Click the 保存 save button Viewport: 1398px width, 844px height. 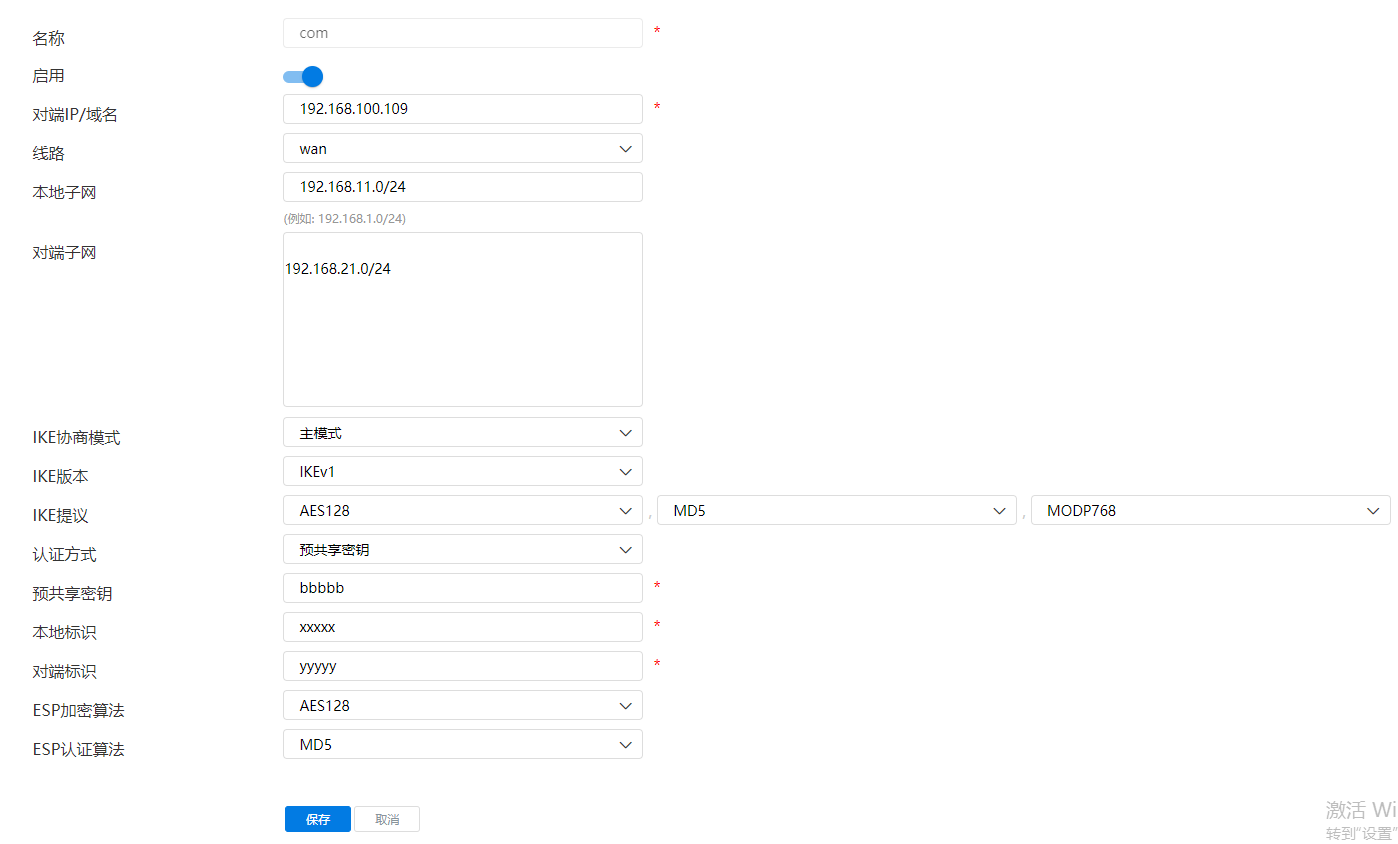tap(317, 820)
